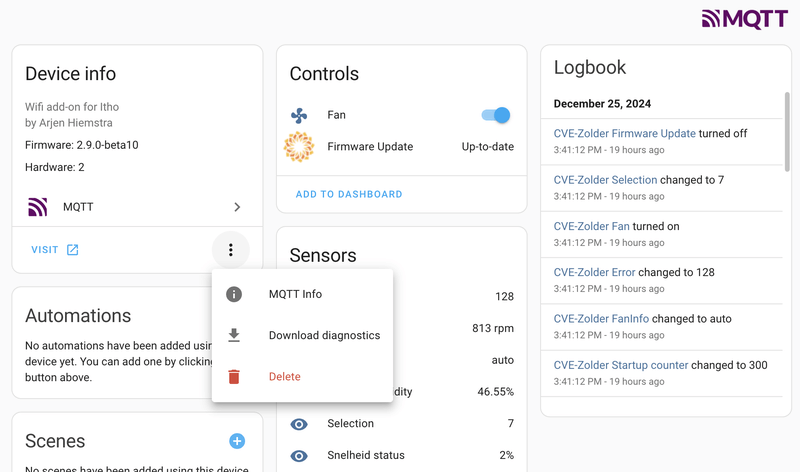Click the fan icon in Controls
Image resolution: width=800 pixels, height=472 pixels.
pyautogui.click(x=299, y=115)
